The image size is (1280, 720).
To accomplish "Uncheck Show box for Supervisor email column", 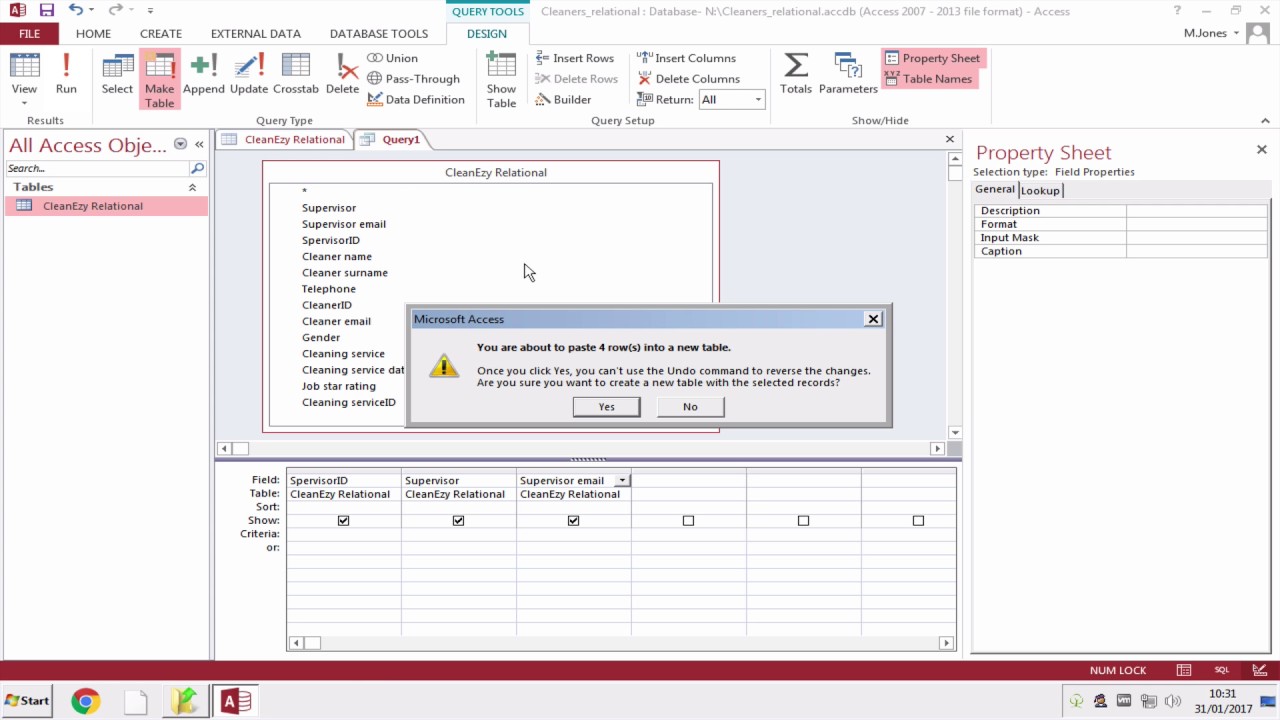I will [x=573, y=521].
